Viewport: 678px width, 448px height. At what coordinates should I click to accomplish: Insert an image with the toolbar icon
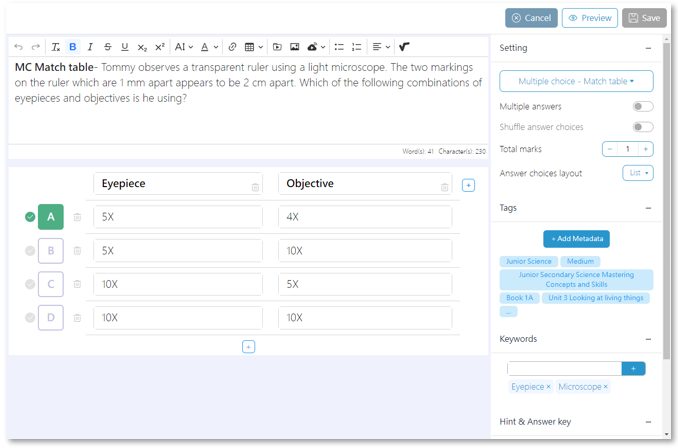point(294,47)
